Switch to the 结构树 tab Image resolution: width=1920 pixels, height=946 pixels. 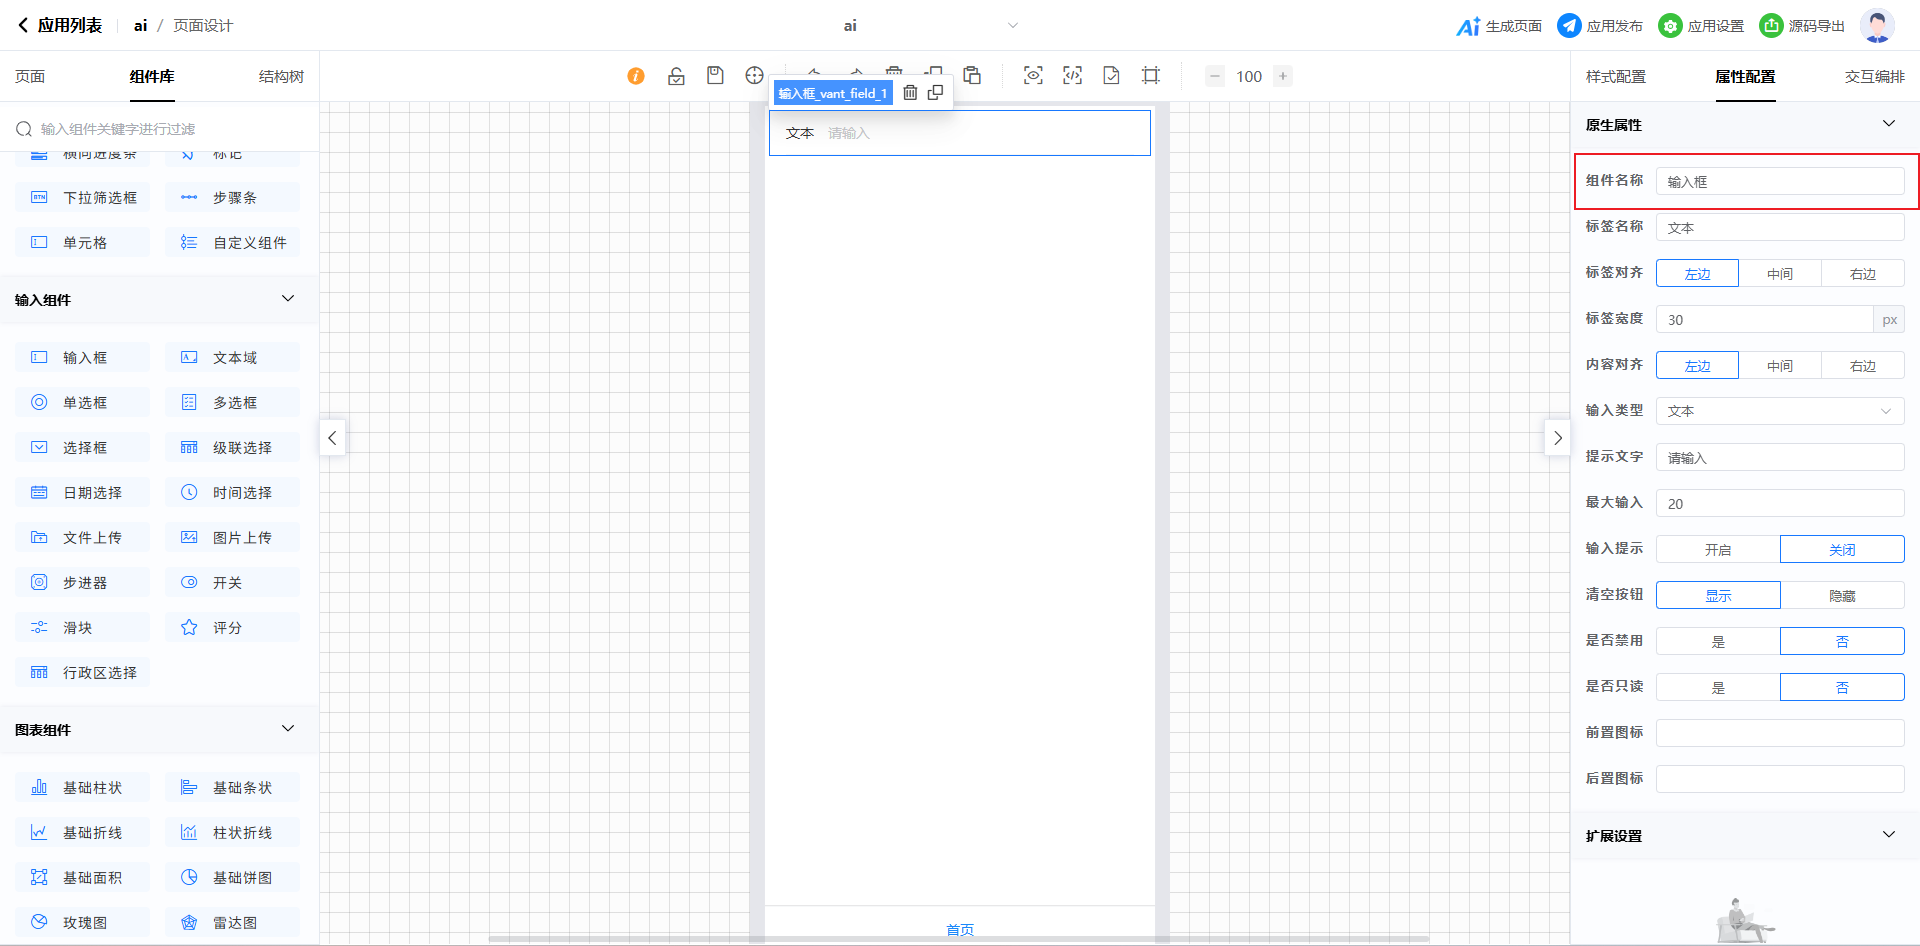[x=281, y=77]
